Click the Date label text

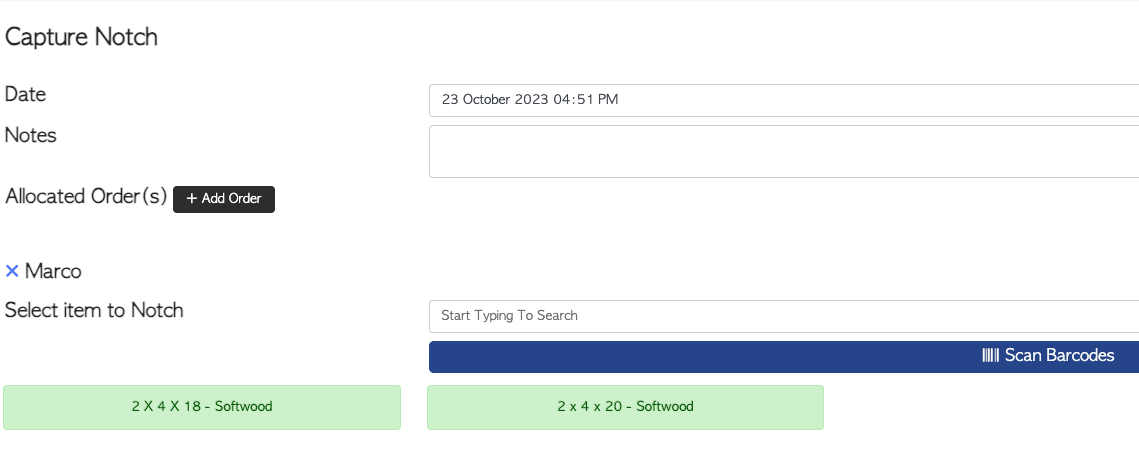25,94
